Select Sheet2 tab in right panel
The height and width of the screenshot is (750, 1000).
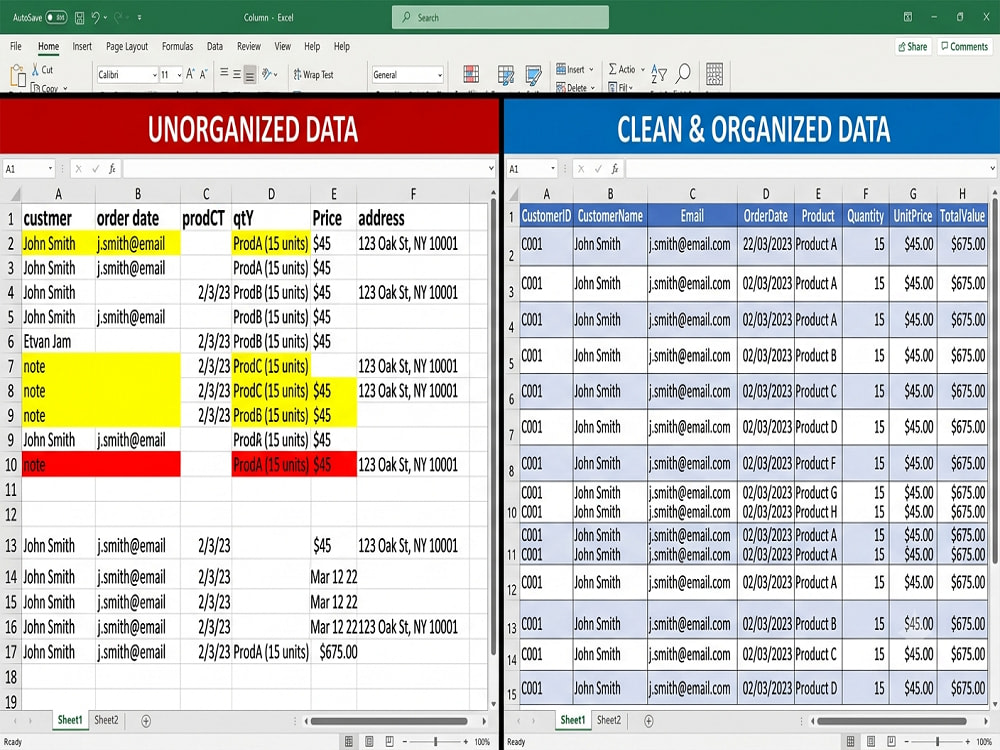609,720
